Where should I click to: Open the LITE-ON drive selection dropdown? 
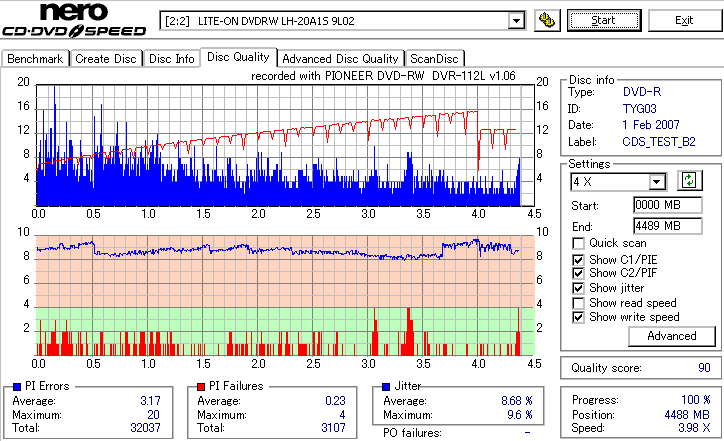516,21
